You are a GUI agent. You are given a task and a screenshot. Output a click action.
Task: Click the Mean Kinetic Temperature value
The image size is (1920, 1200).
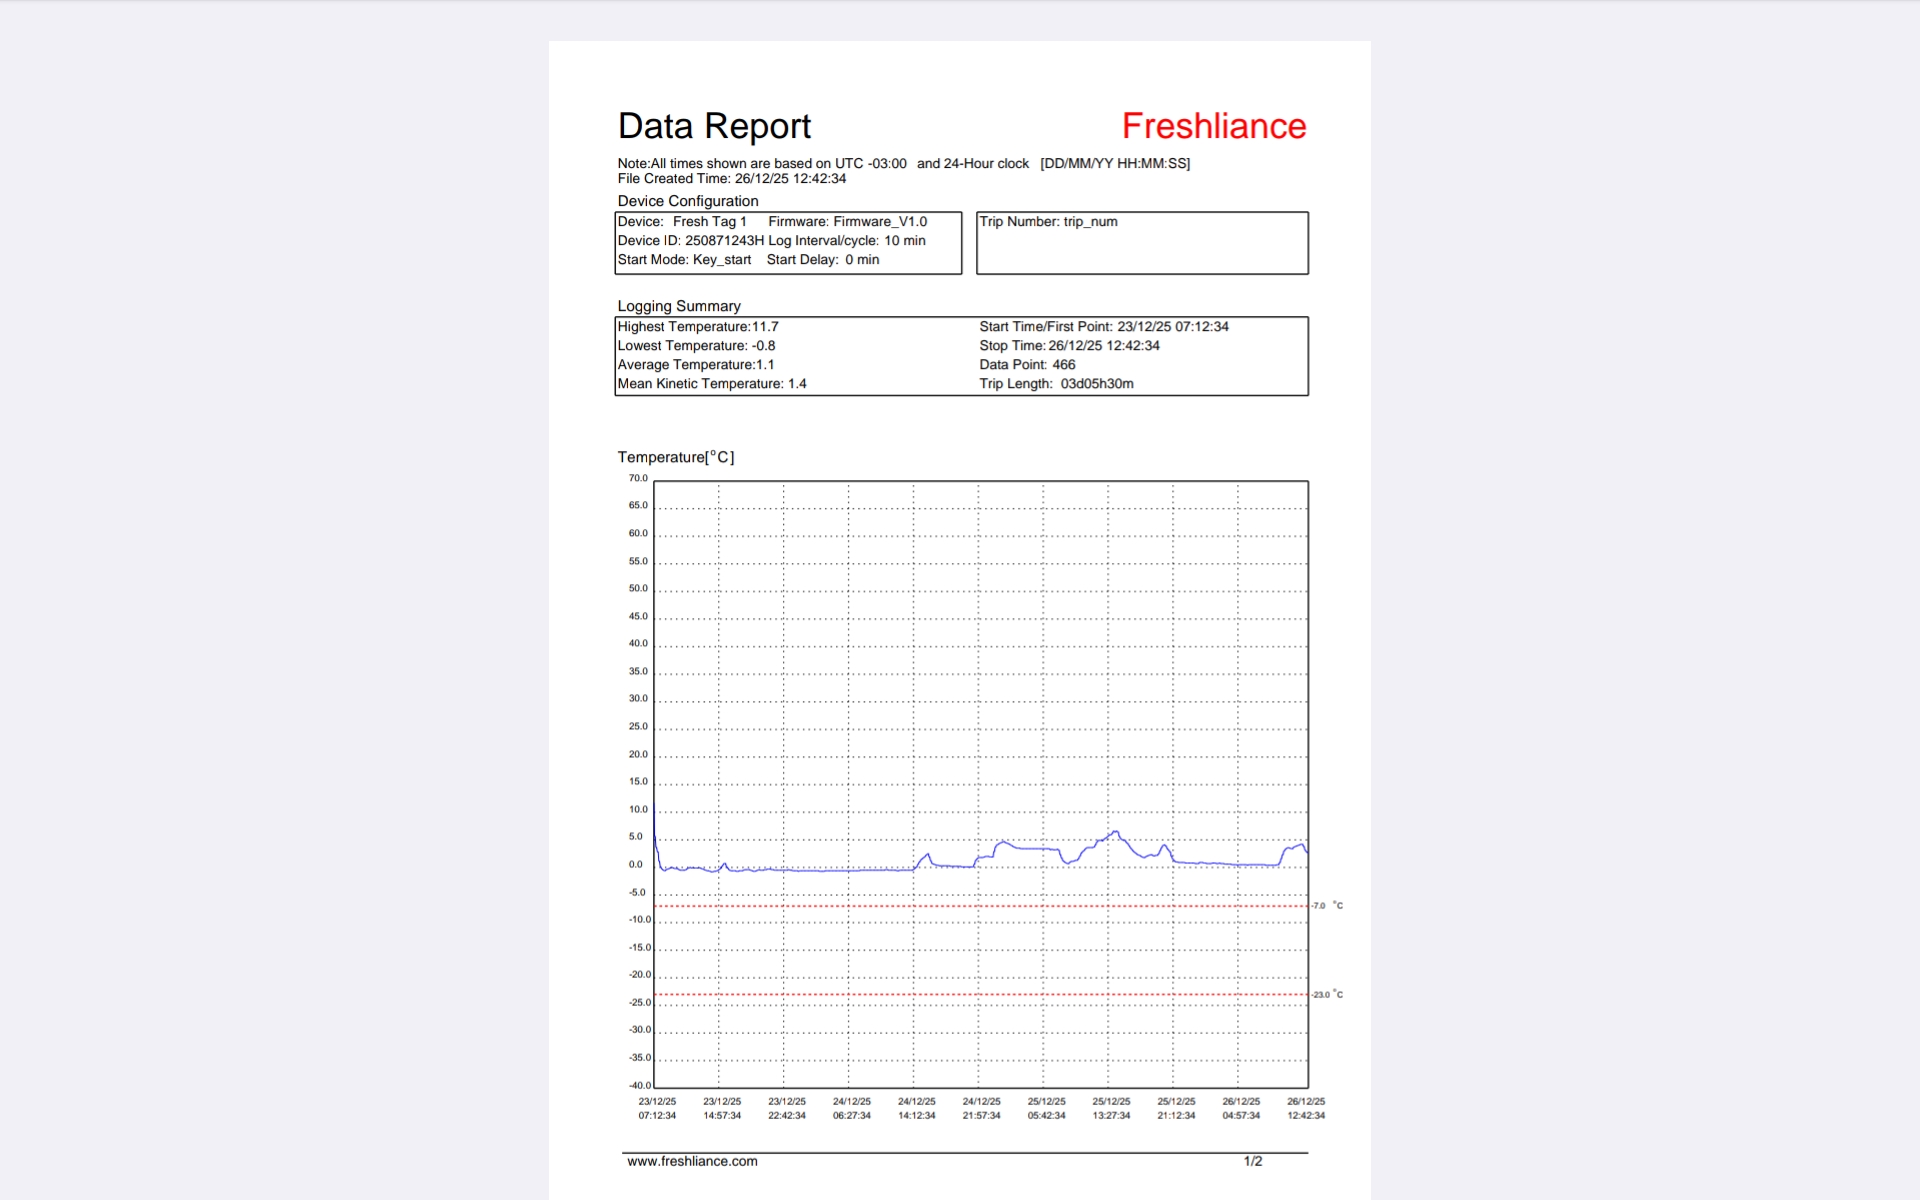(x=712, y=384)
